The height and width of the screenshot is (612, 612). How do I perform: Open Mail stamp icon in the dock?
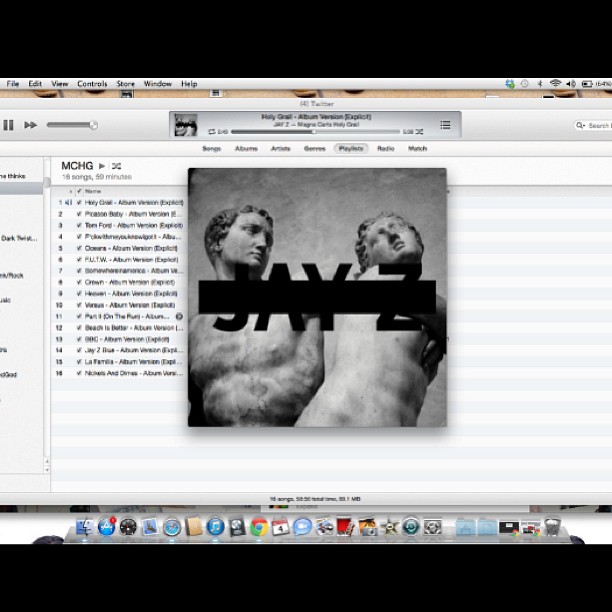pyautogui.click(x=150, y=527)
